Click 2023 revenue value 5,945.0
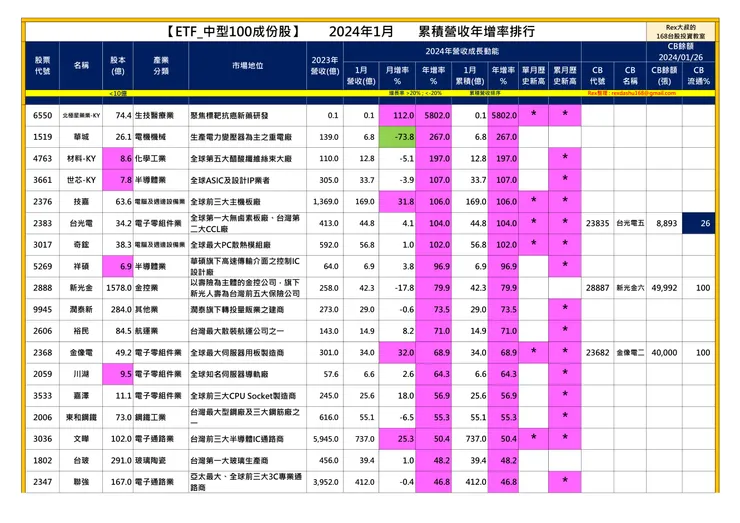Image resolution: width=740 pixels, height=523 pixels. click(x=326, y=439)
